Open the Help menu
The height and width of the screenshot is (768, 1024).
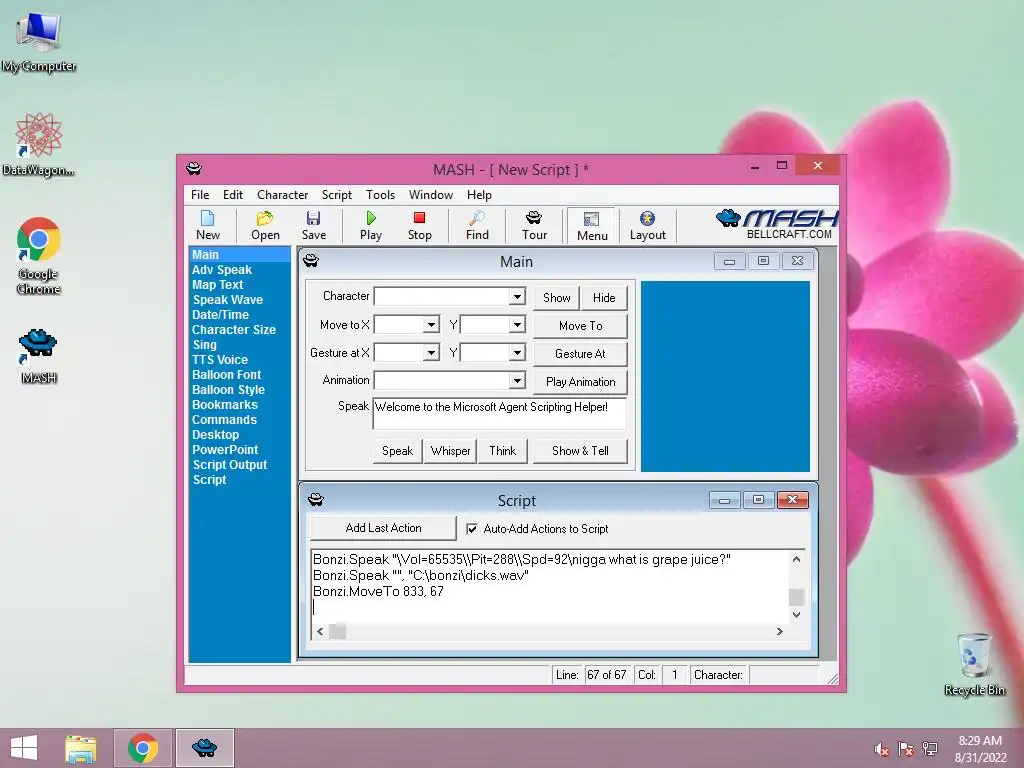[479, 195]
